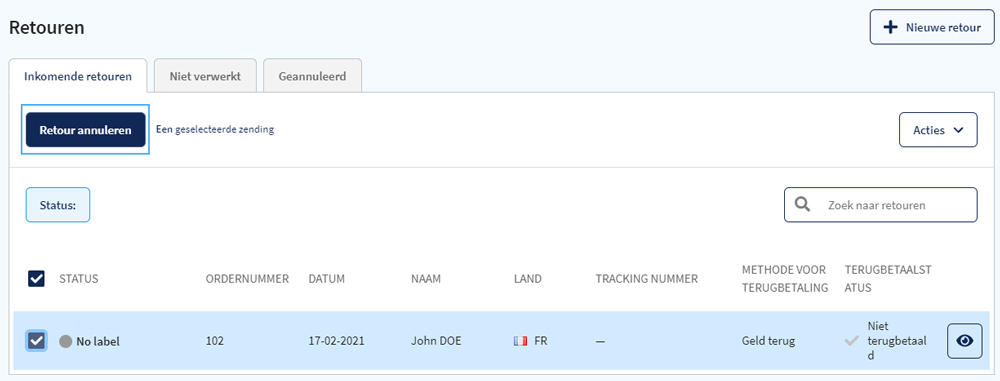Focus the Zoek naar retouren search field
Viewport: 1000px width, 381px height.
click(880, 205)
